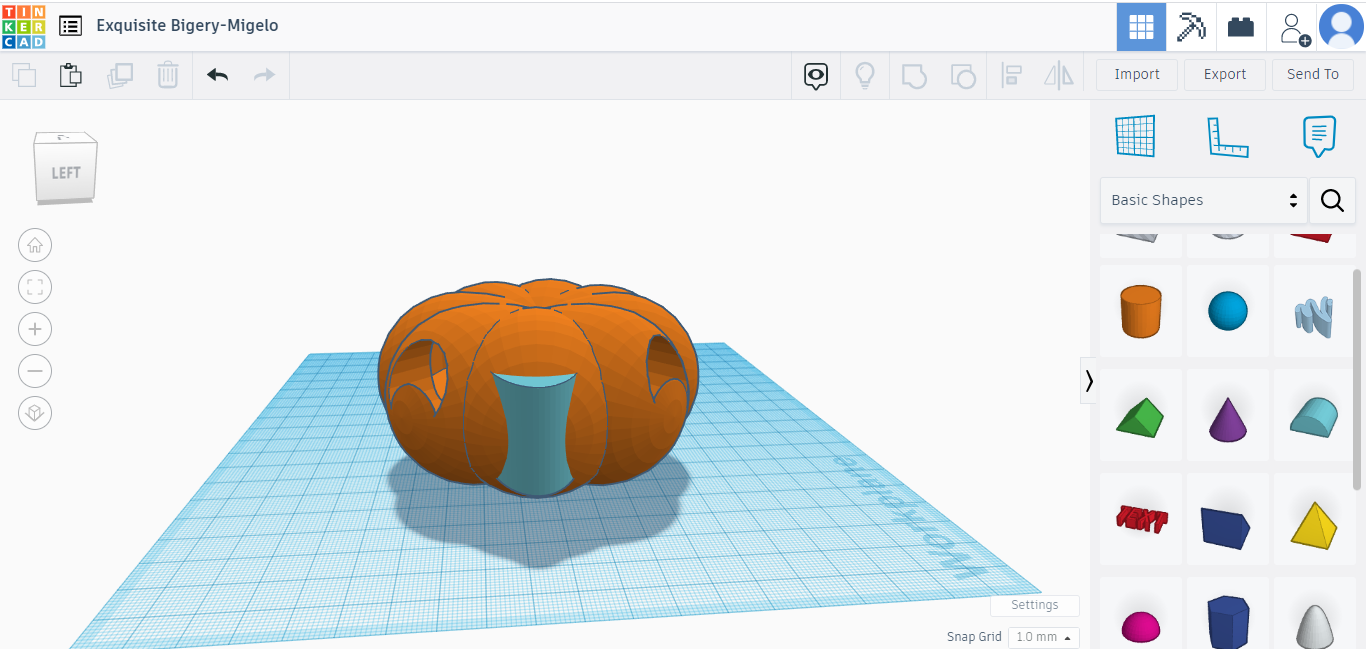Select the orange cylinder shape
1366x649 pixels.
tap(1140, 311)
